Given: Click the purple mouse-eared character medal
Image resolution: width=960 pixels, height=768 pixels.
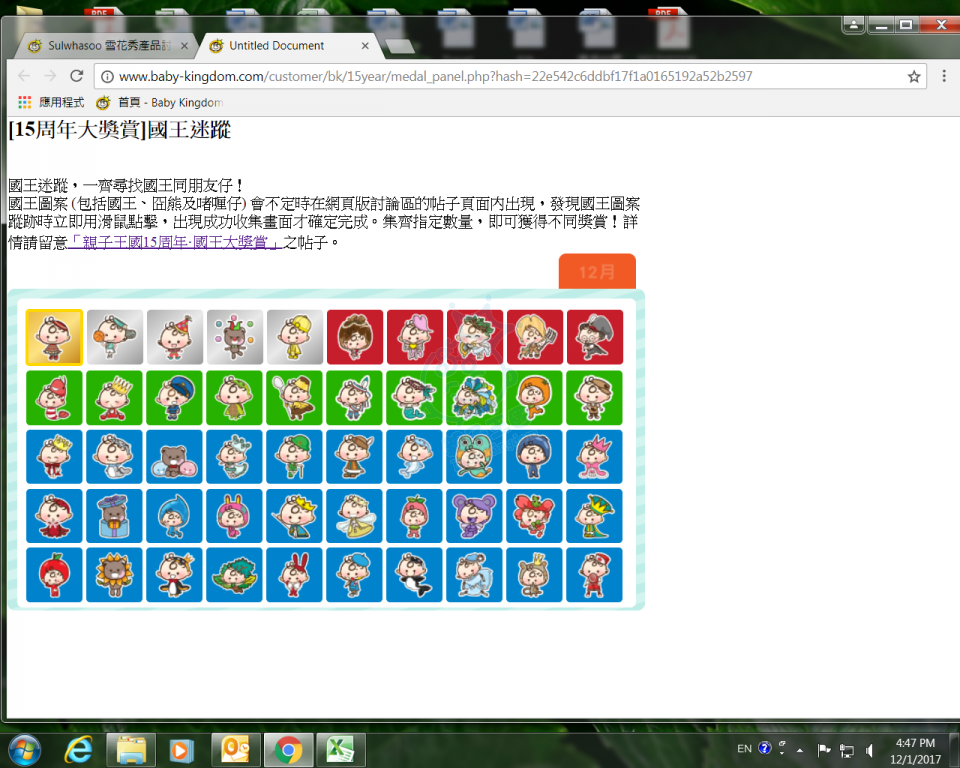Looking at the screenshot, I should point(474,516).
